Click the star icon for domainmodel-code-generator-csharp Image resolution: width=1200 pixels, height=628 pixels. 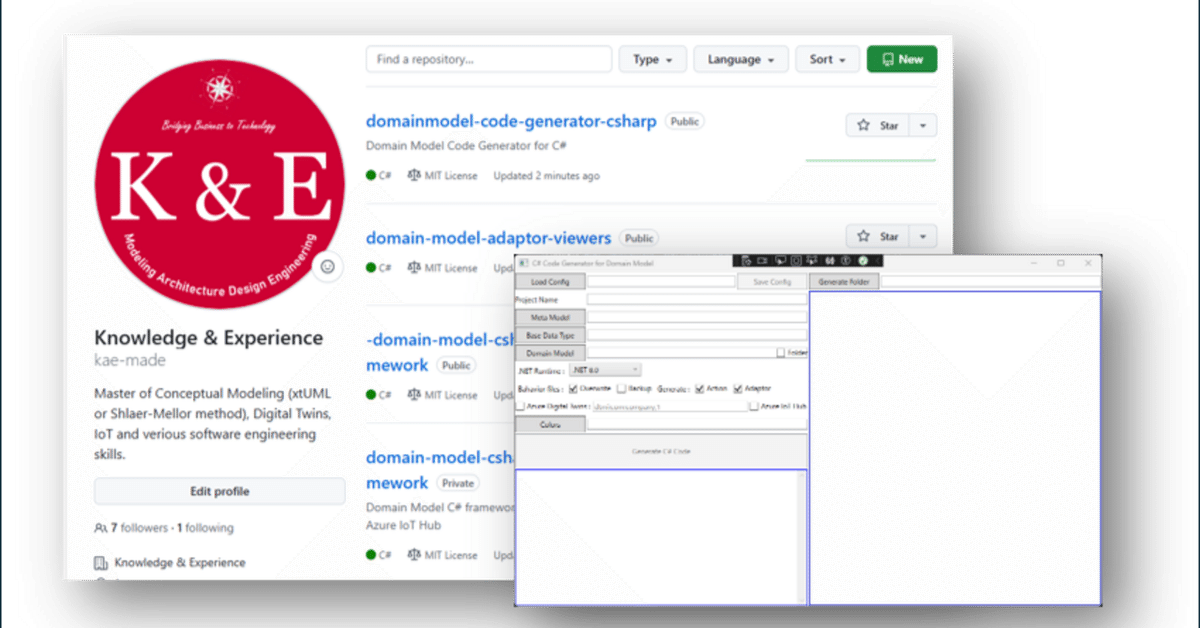864,126
